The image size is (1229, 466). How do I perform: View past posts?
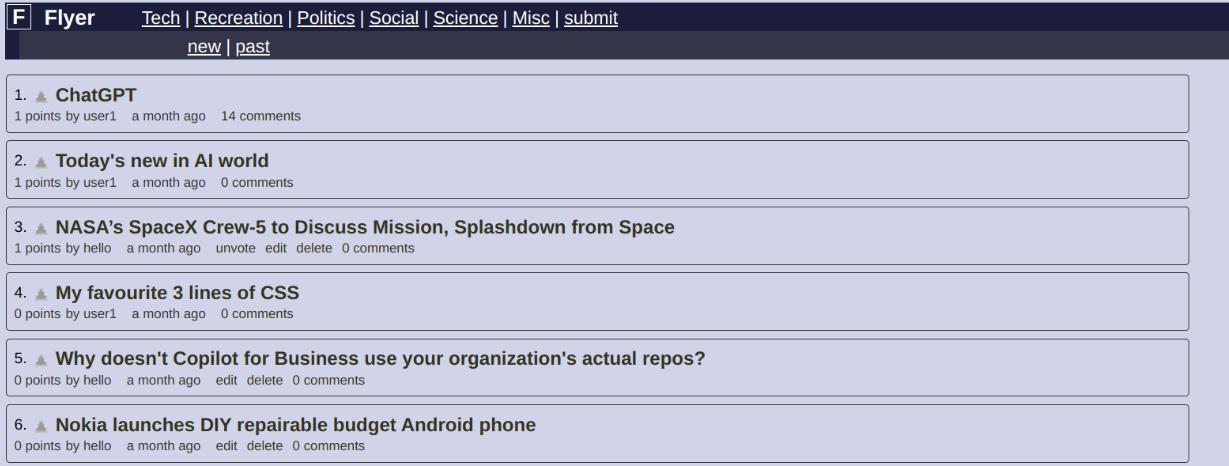pos(253,47)
